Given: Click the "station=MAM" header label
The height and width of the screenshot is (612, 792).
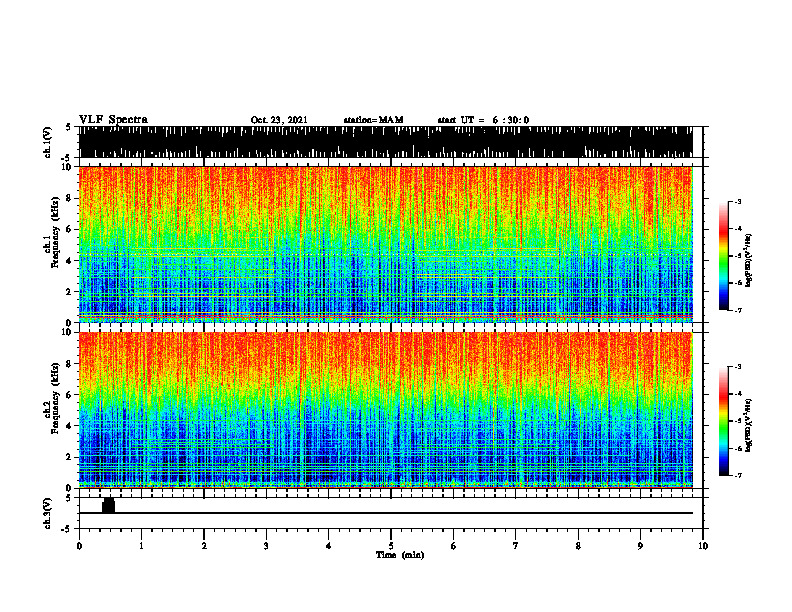Looking at the screenshot, I should coord(373,120).
